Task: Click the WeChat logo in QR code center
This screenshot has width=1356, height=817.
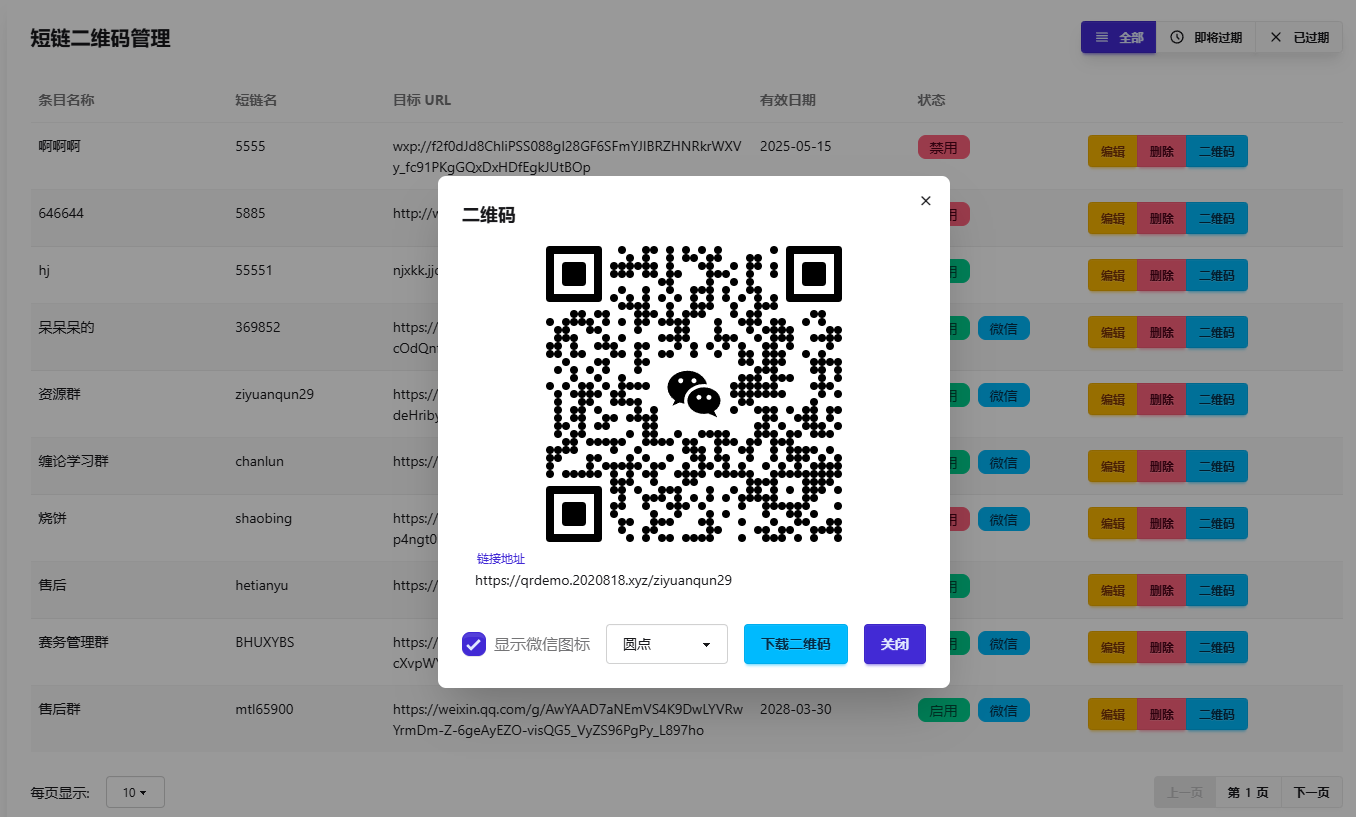Action: click(694, 394)
